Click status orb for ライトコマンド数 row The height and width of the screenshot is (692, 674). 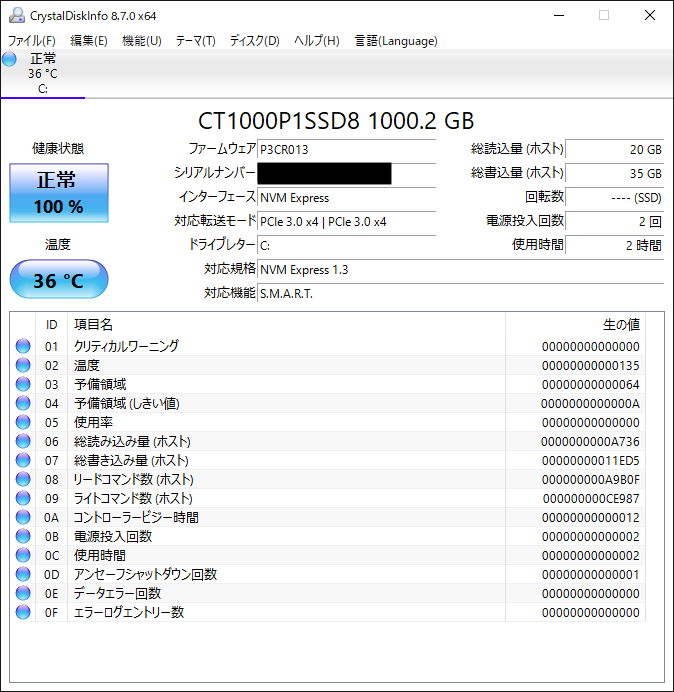tap(23, 498)
